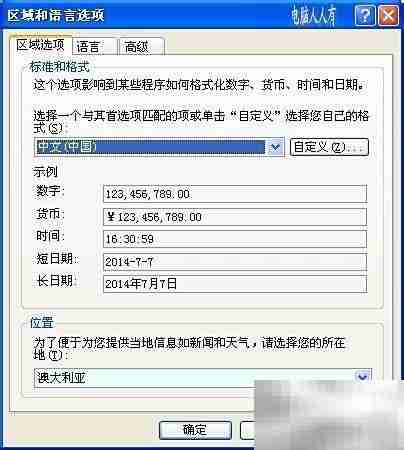Screen dimensions: 404x450
Task: Open the 高级 tab
Action: point(141,47)
